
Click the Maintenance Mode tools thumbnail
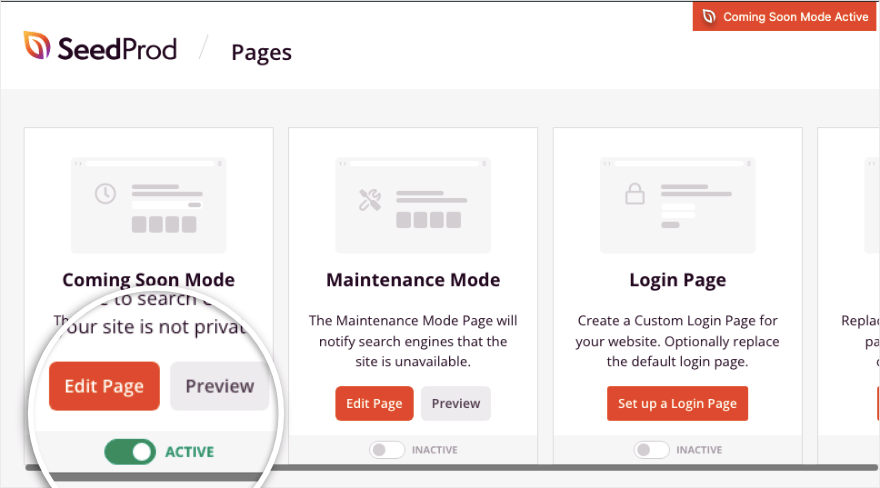pyautogui.click(x=413, y=205)
